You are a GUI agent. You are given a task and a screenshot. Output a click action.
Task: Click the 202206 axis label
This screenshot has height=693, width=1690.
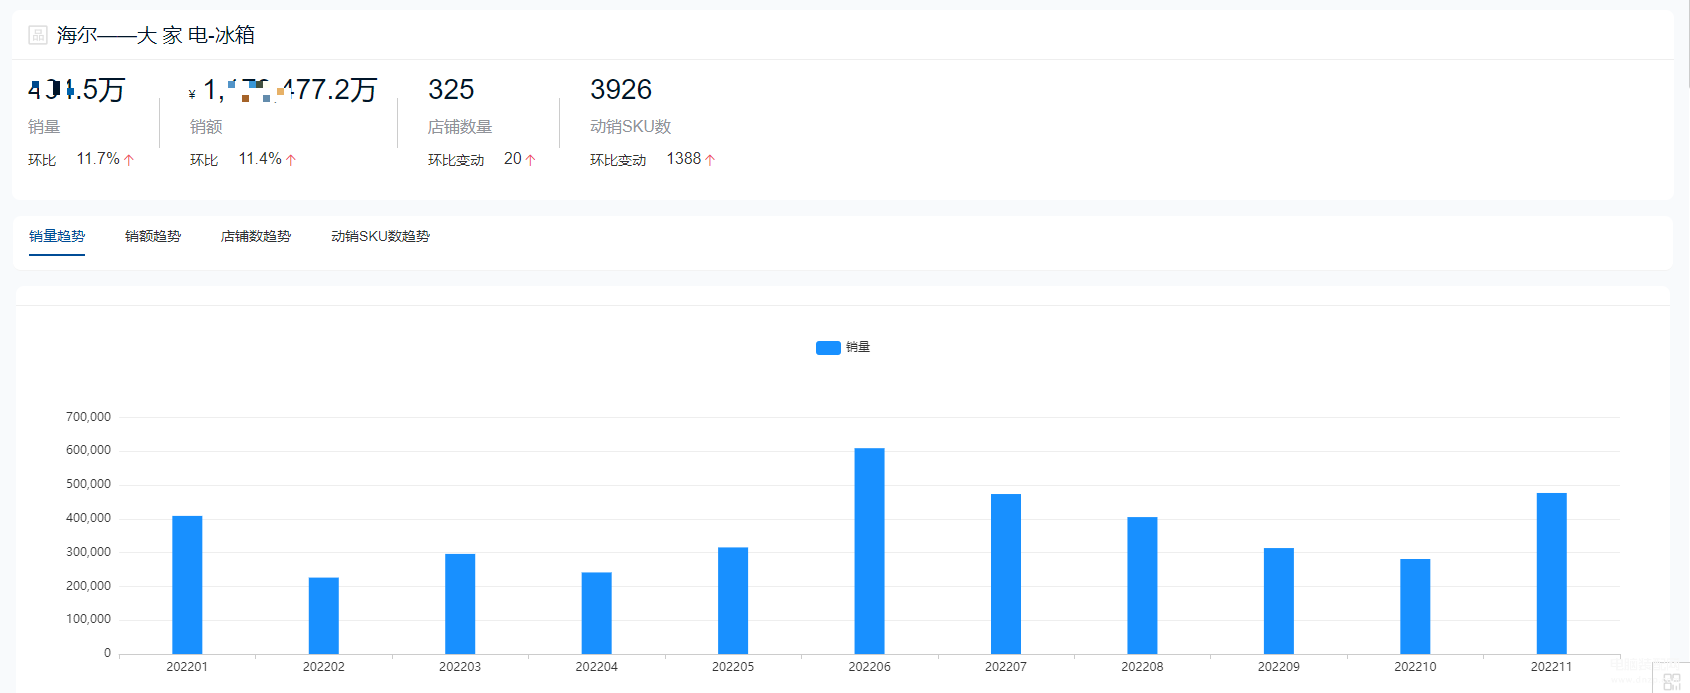(x=870, y=667)
